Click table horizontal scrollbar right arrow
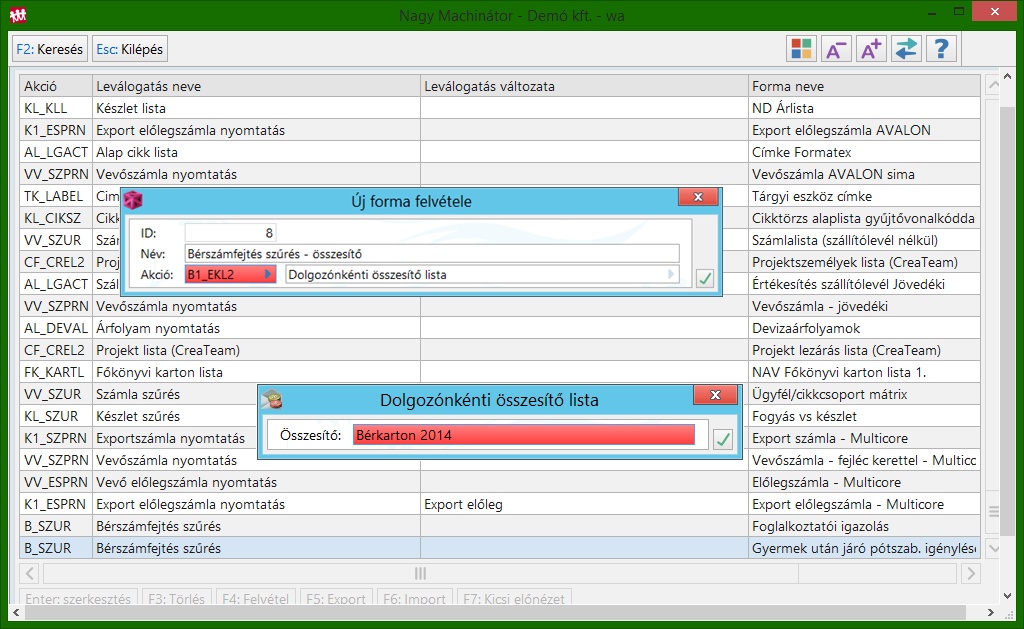1024x629 pixels. pyautogui.click(x=970, y=573)
